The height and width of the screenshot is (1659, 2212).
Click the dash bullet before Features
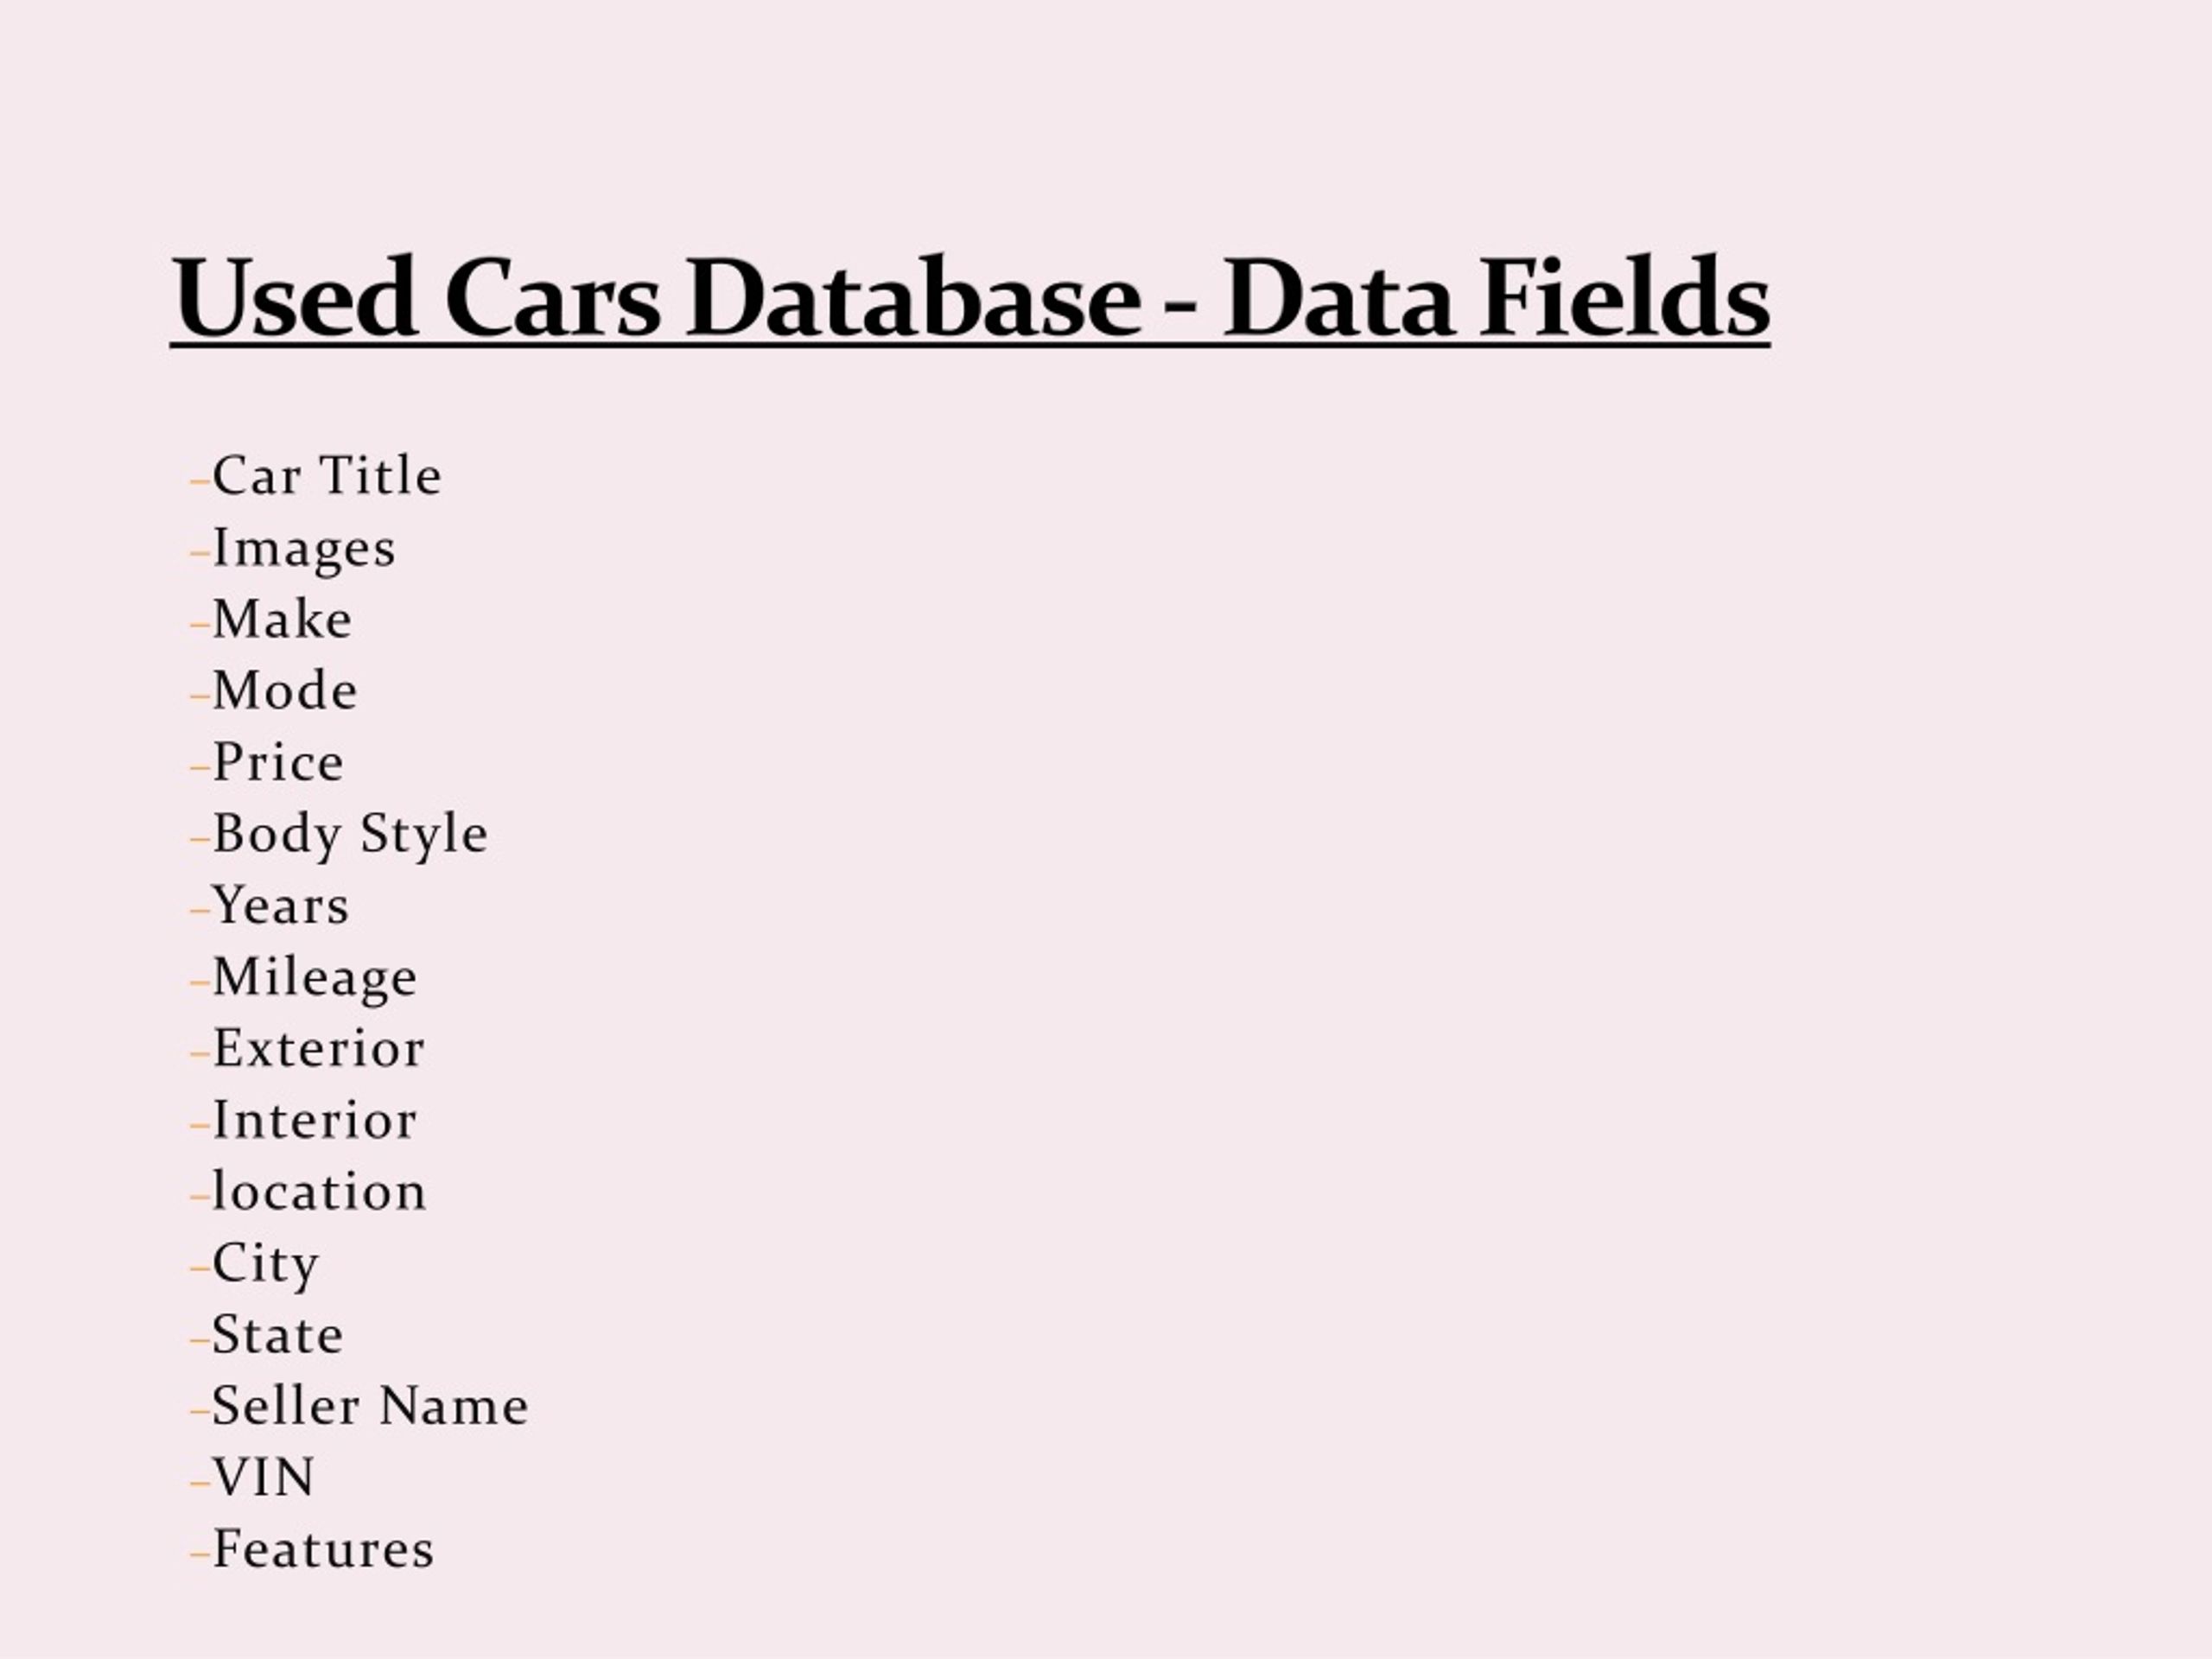(x=200, y=1557)
